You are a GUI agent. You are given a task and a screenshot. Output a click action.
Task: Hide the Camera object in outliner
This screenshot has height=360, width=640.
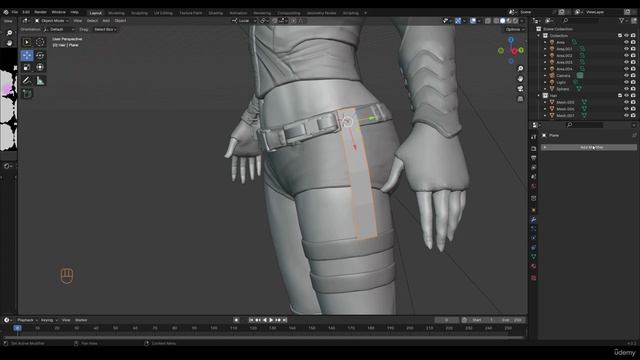coord(626,76)
